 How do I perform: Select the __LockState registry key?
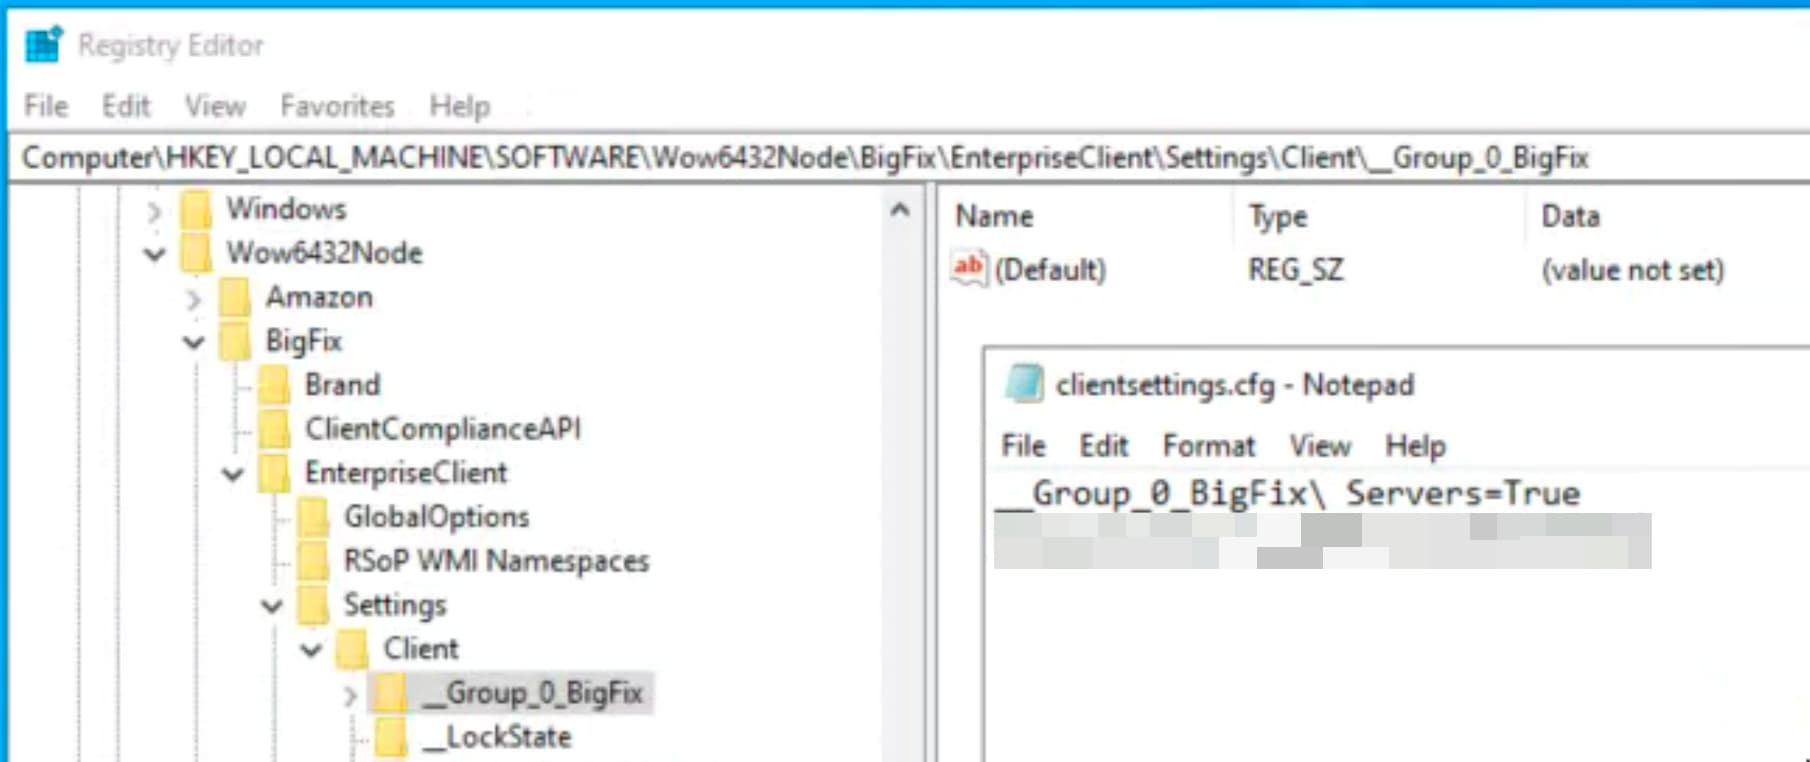tap(508, 737)
